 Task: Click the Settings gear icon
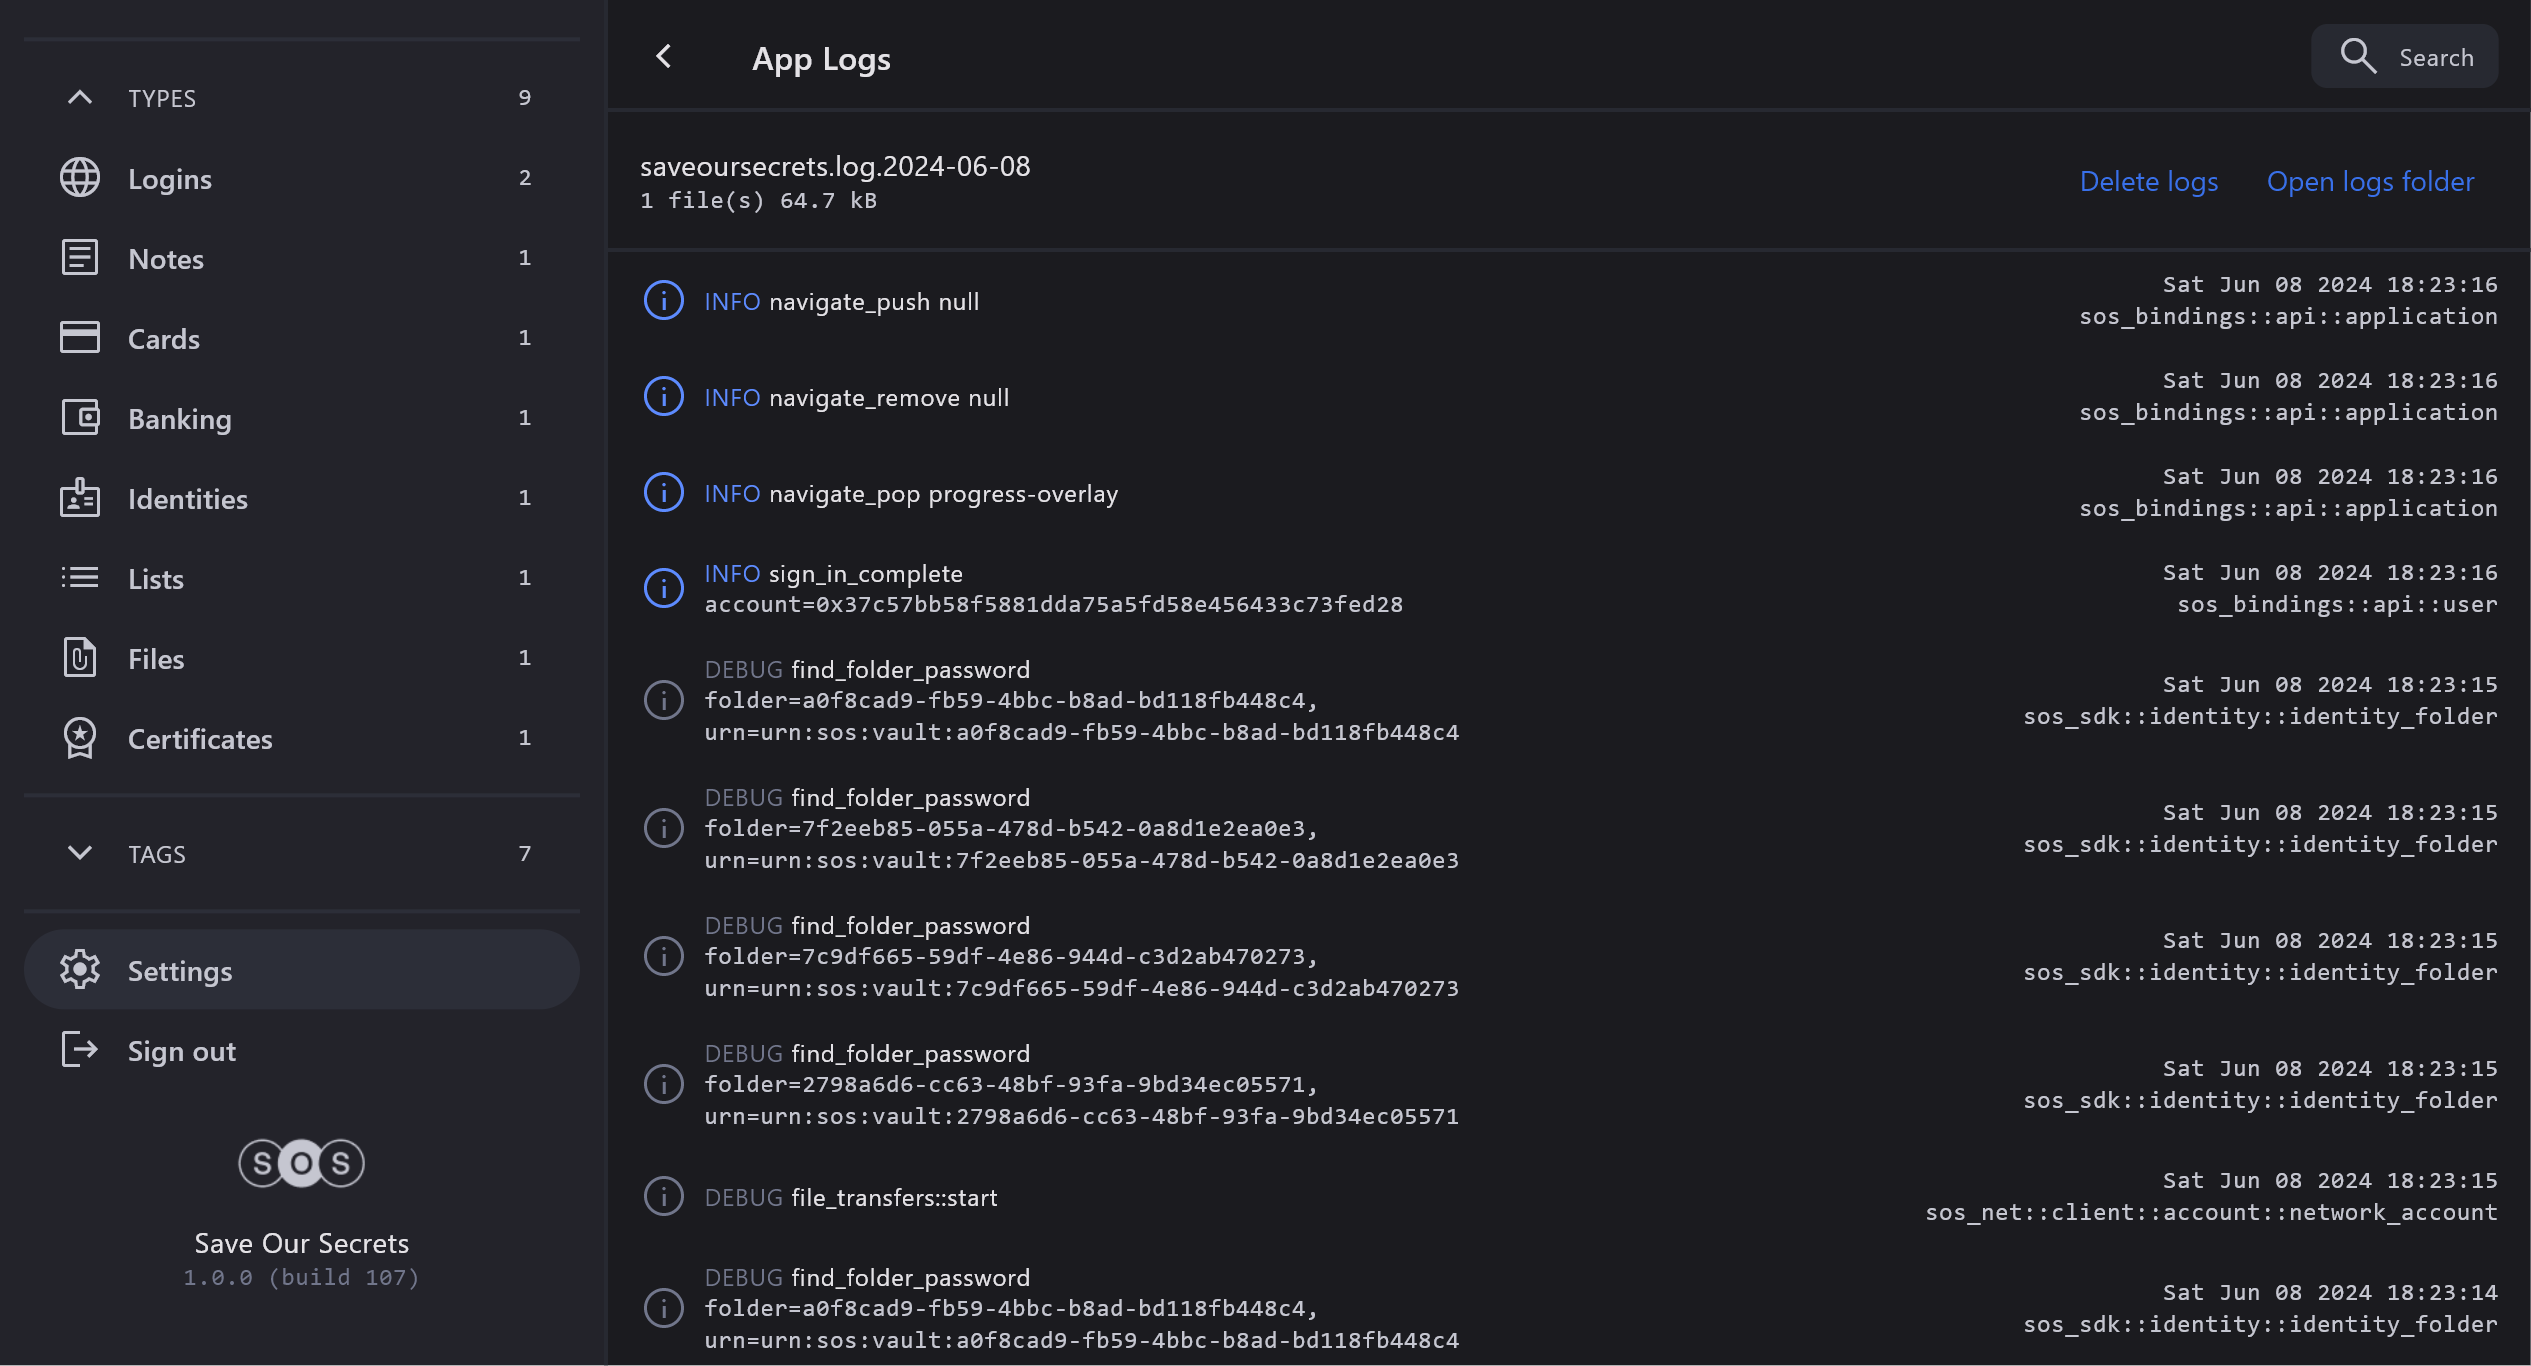tap(80, 970)
